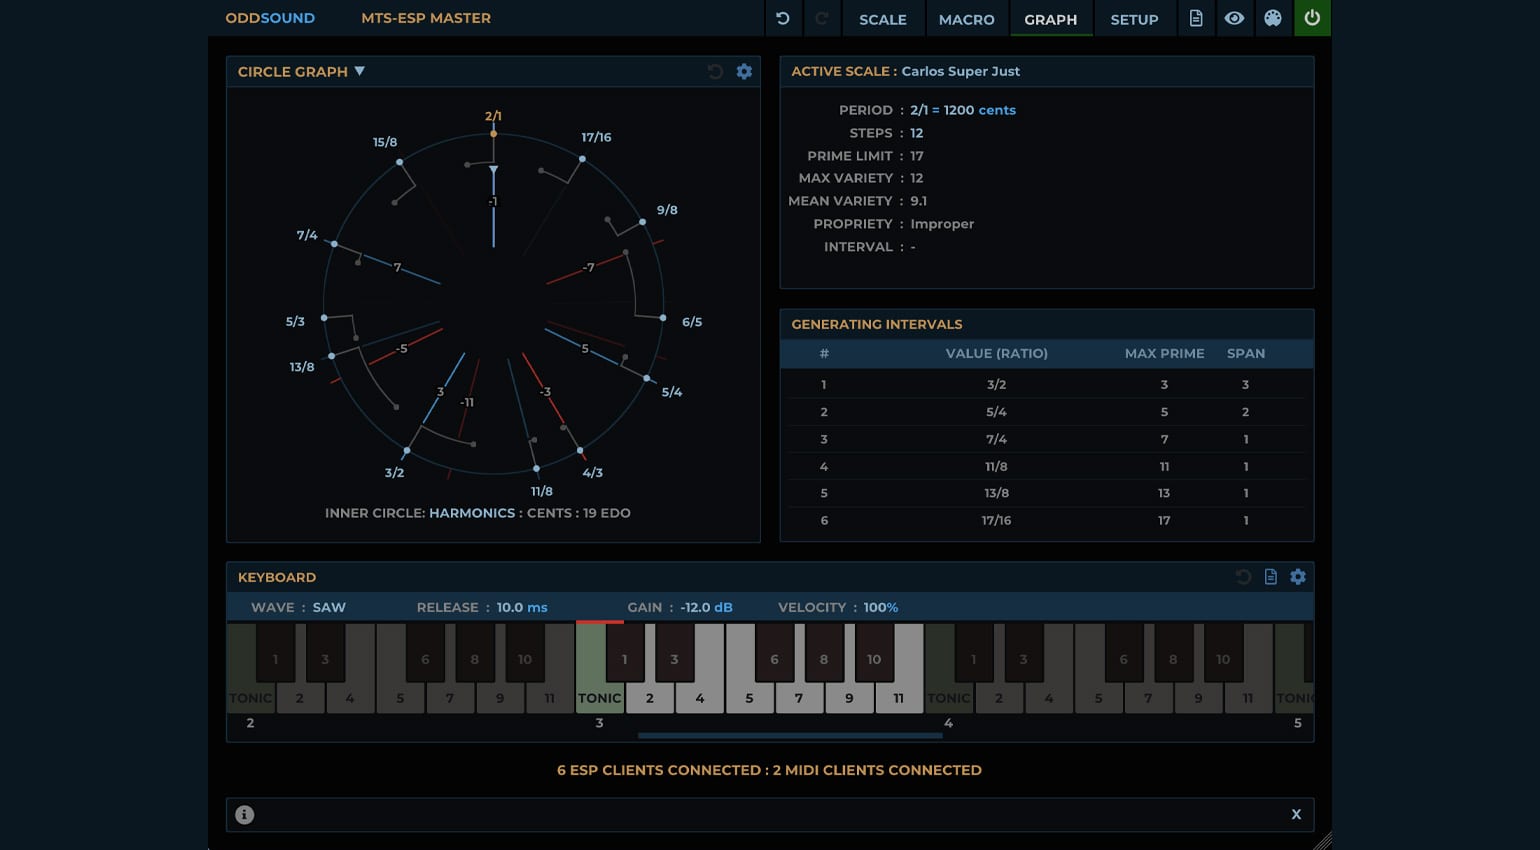Click the ESP clients connected status text
This screenshot has width=1540, height=850.
(659, 770)
